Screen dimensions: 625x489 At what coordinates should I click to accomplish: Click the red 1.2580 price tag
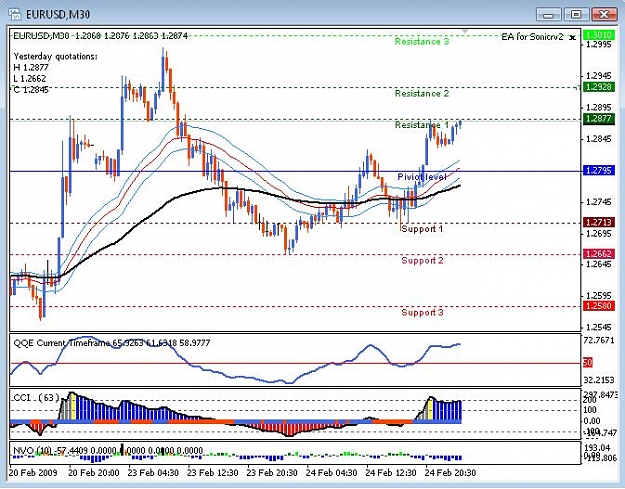[x=599, y=306]
